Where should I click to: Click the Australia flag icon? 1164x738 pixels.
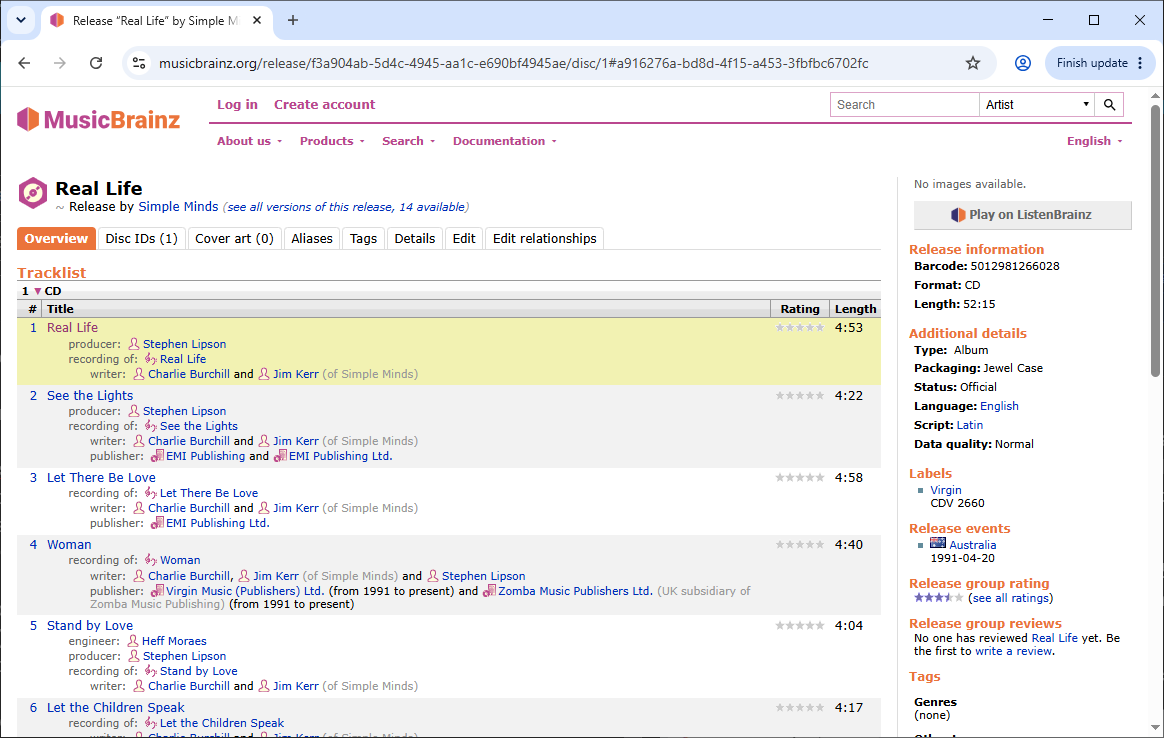pyautogui.click(x=938, y=543)
